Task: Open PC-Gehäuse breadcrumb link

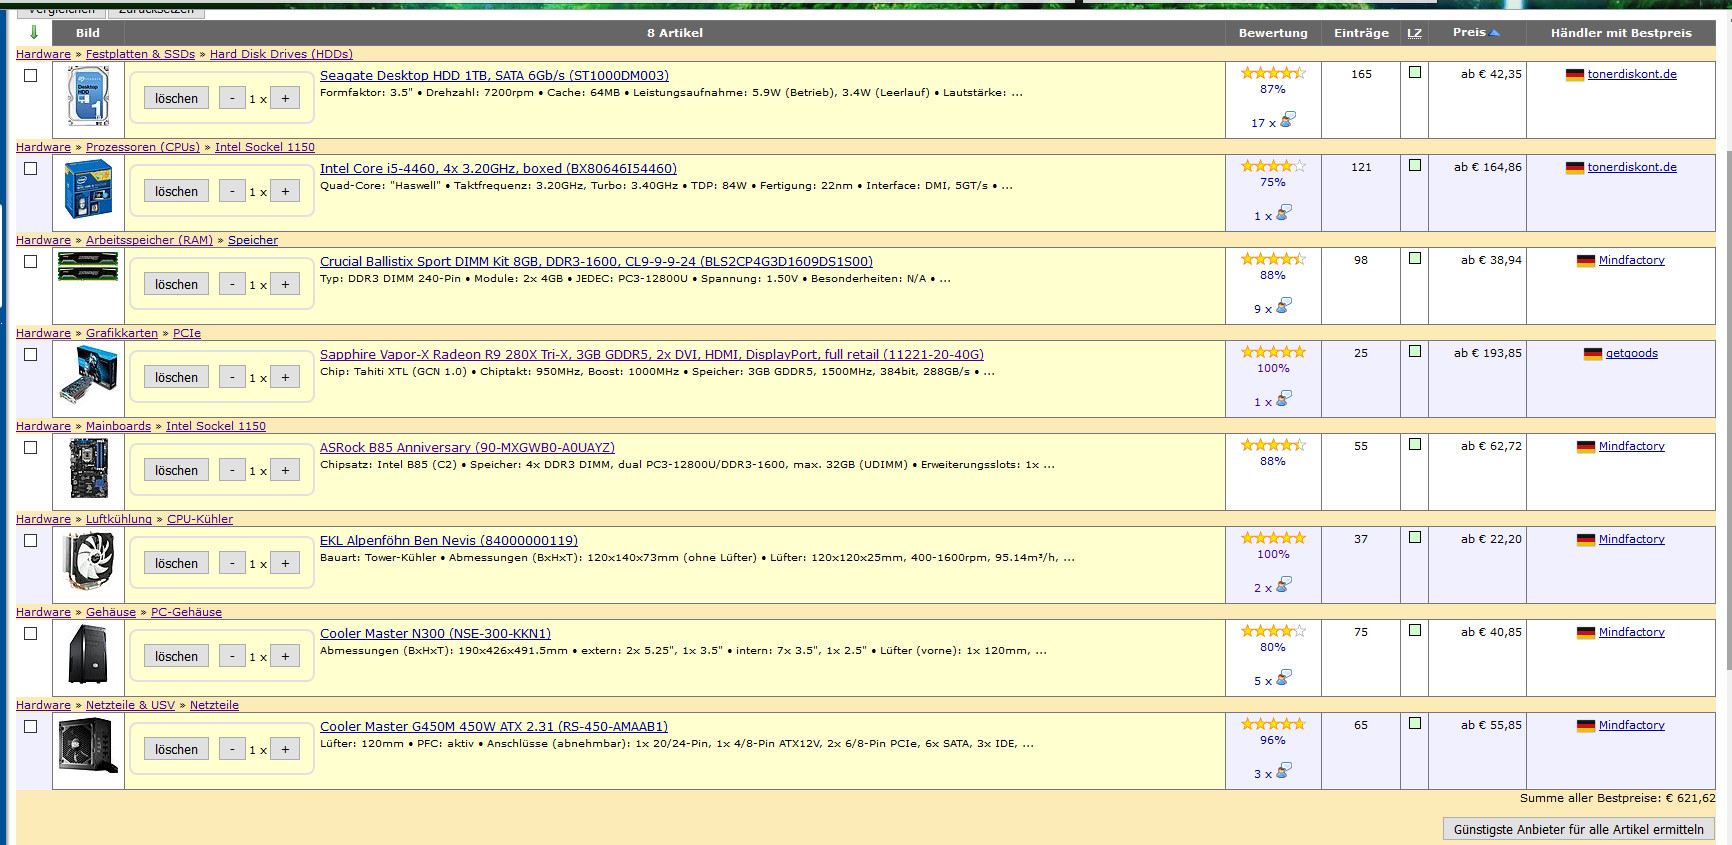Action: (x=186, y=612)
